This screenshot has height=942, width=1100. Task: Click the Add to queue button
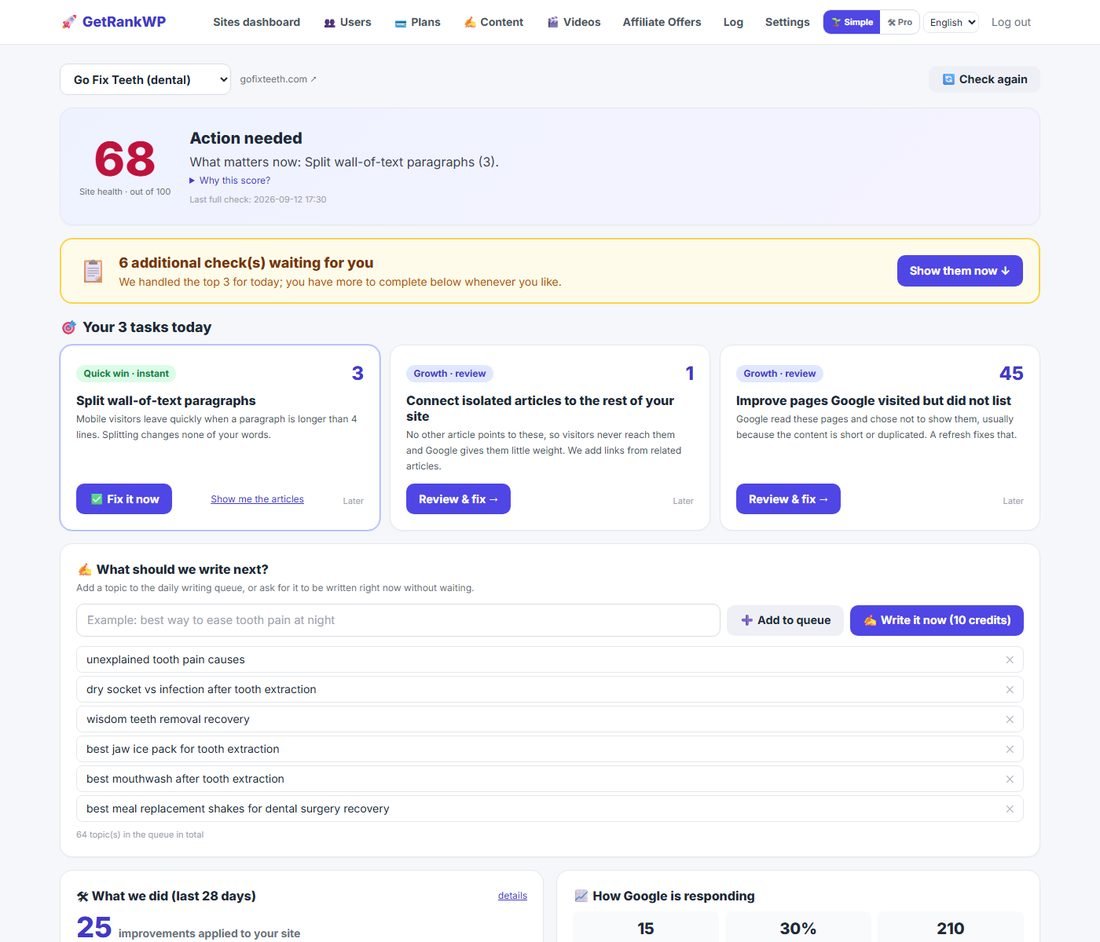[x=785, y=620]
